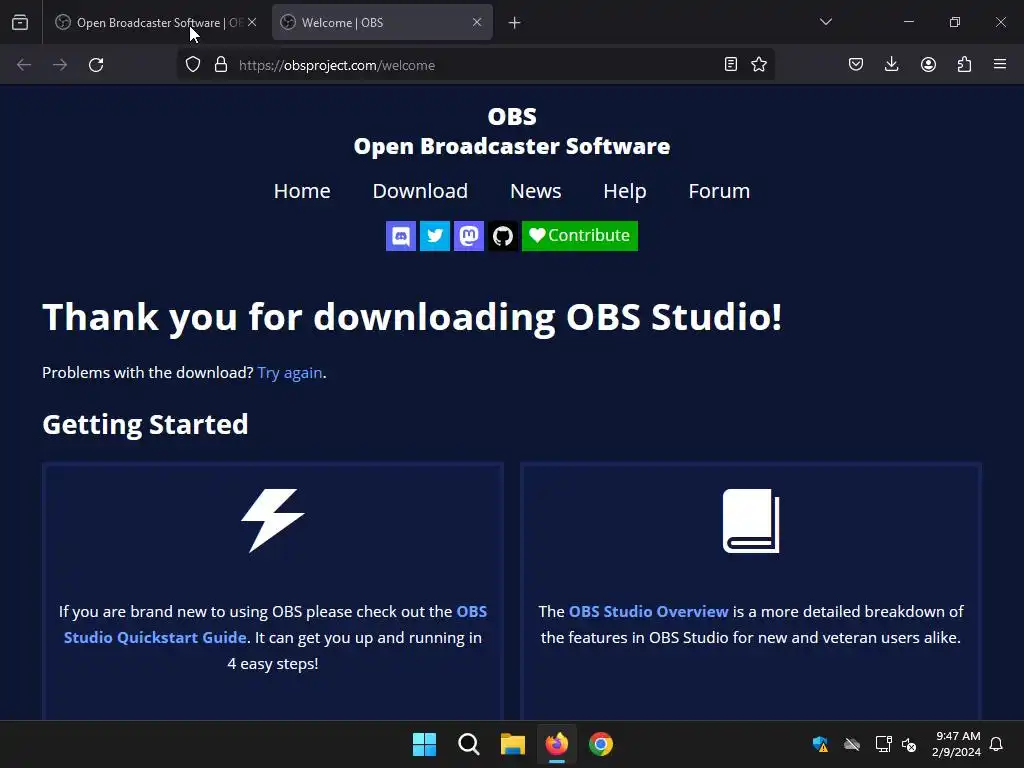The width and height of the screenshot is (1024, 768).
Task: Open the Extensions puzzle icon
Action: [x=964, y=64]
